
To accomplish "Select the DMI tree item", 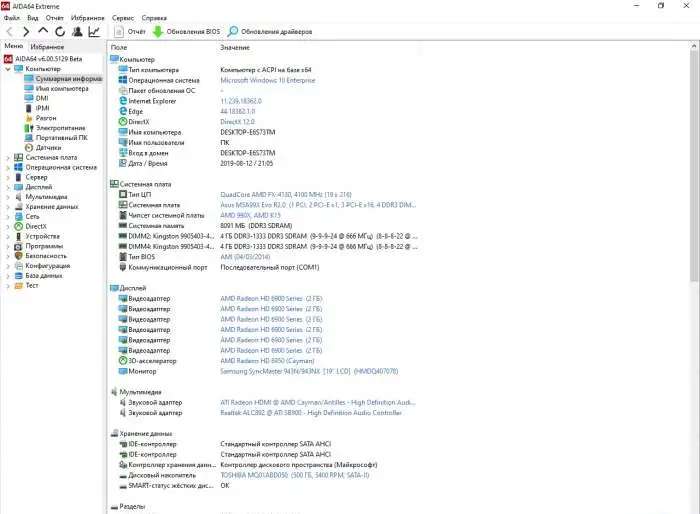I will [42, 98].
